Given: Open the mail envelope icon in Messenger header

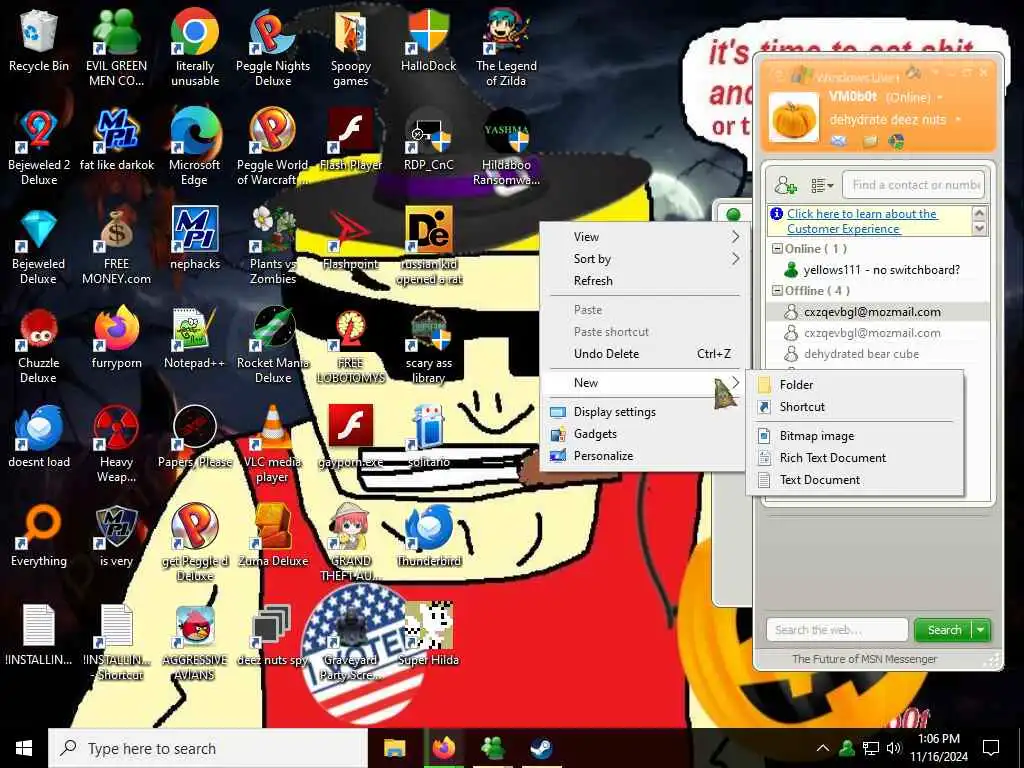Looking at the screenshot, I should [839, 140].
